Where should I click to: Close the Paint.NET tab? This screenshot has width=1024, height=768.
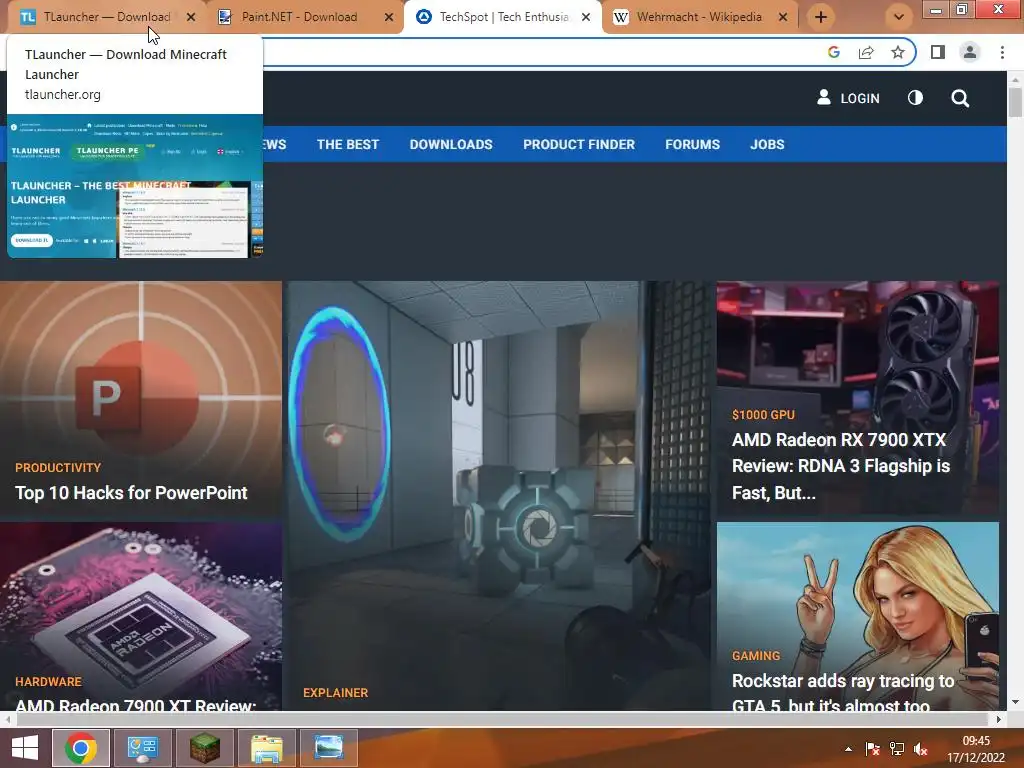[389, 18]
